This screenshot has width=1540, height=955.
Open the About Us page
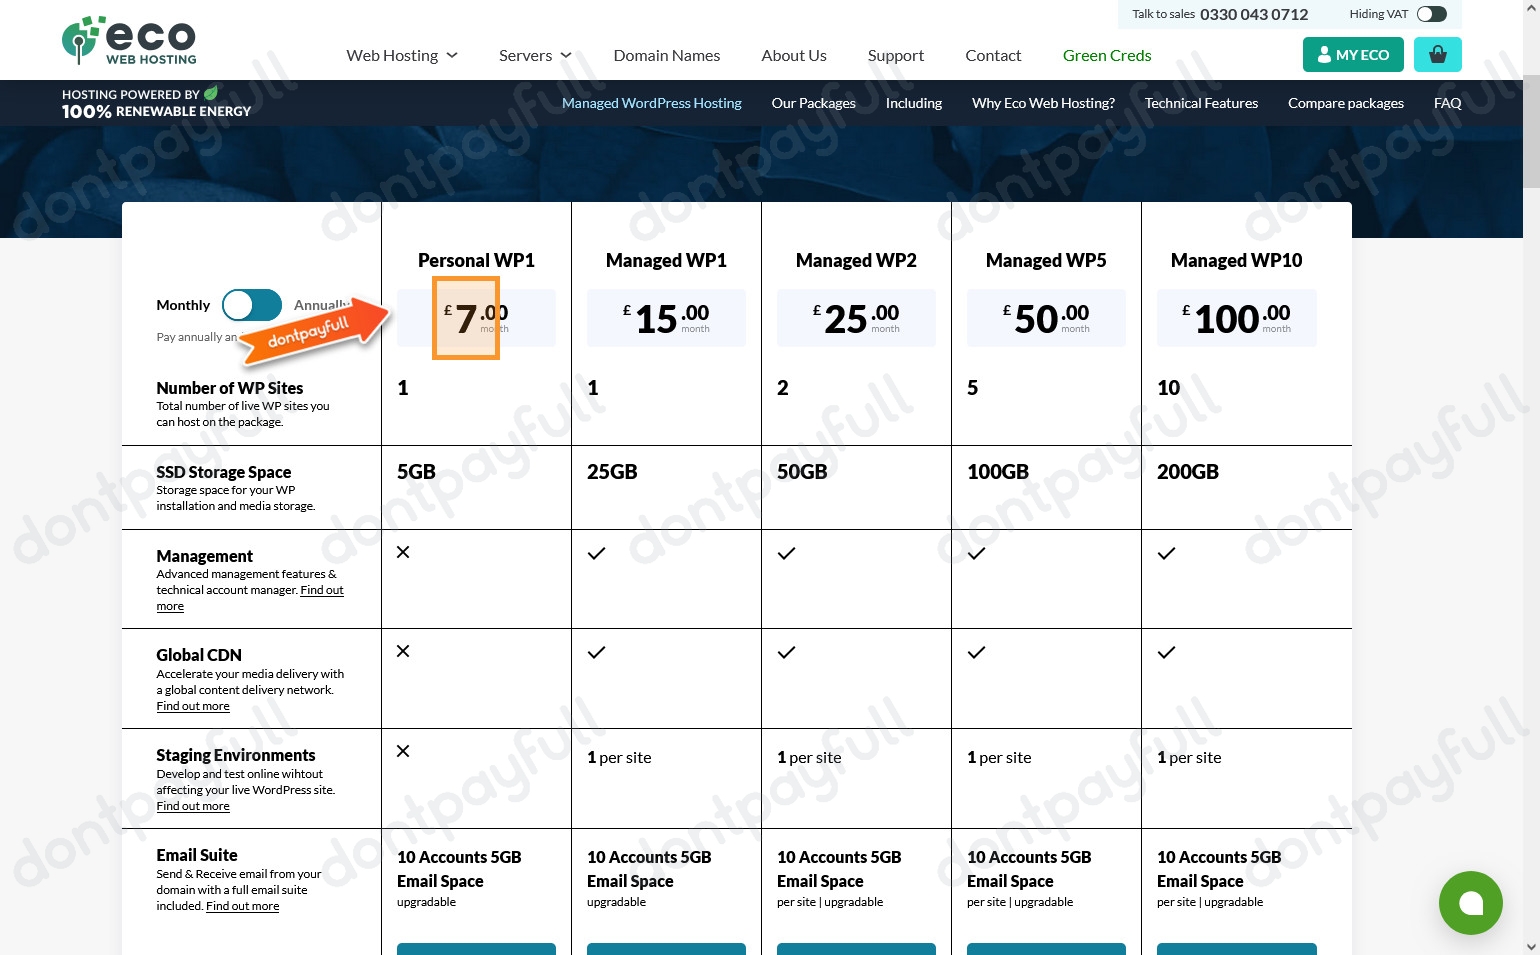click(x=794, y=55)
